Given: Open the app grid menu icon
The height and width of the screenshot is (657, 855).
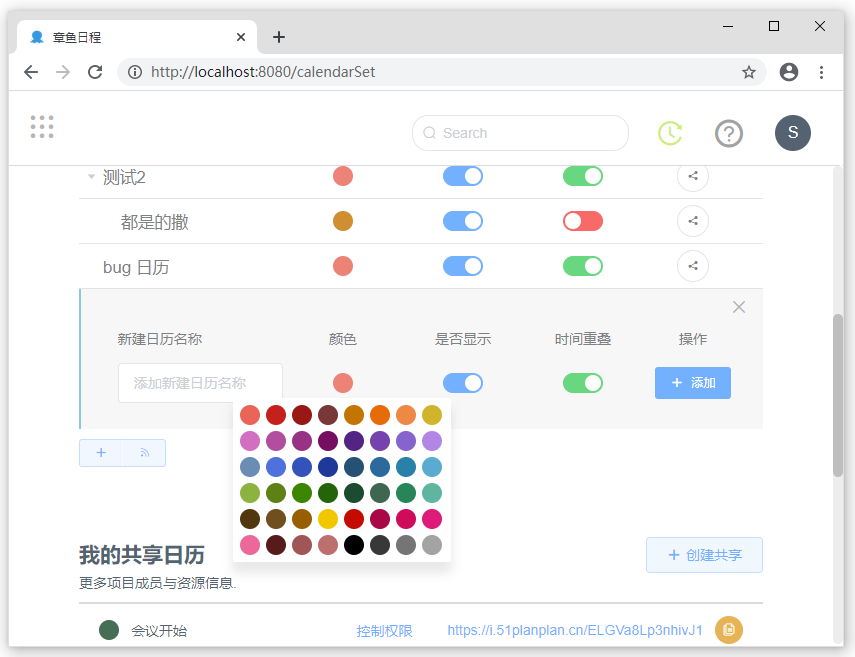Looking at the screenshot, I should pyautogui.click(x=42, y=127).
